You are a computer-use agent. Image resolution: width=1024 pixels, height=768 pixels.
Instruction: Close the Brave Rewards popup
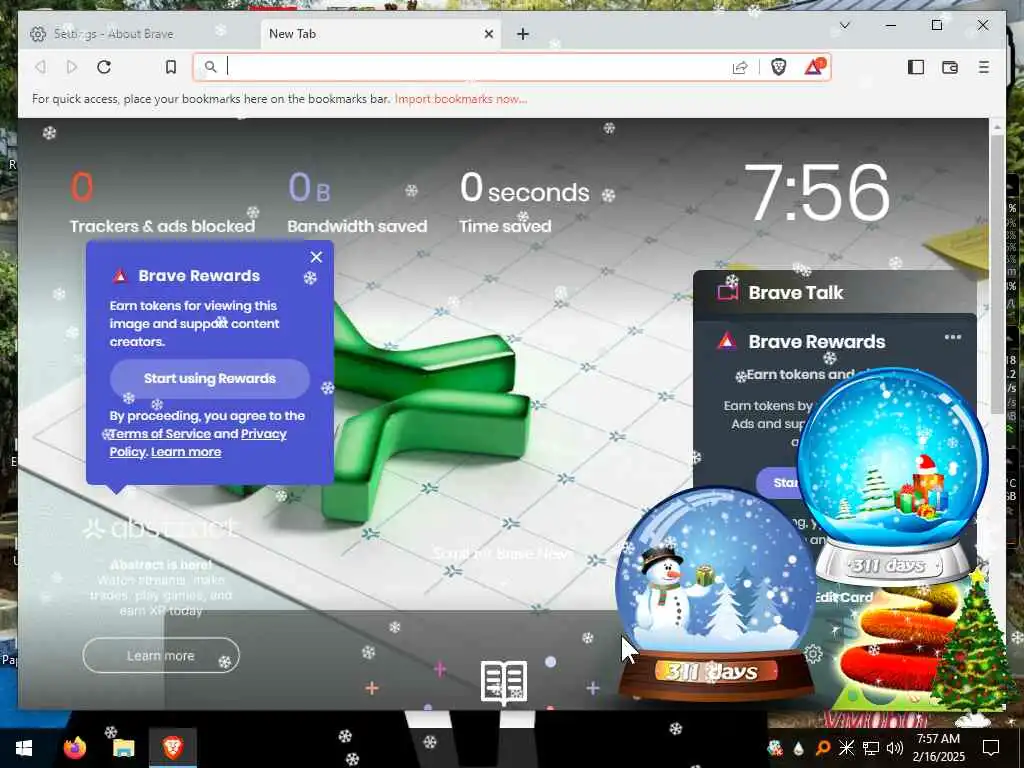point(316,257)
